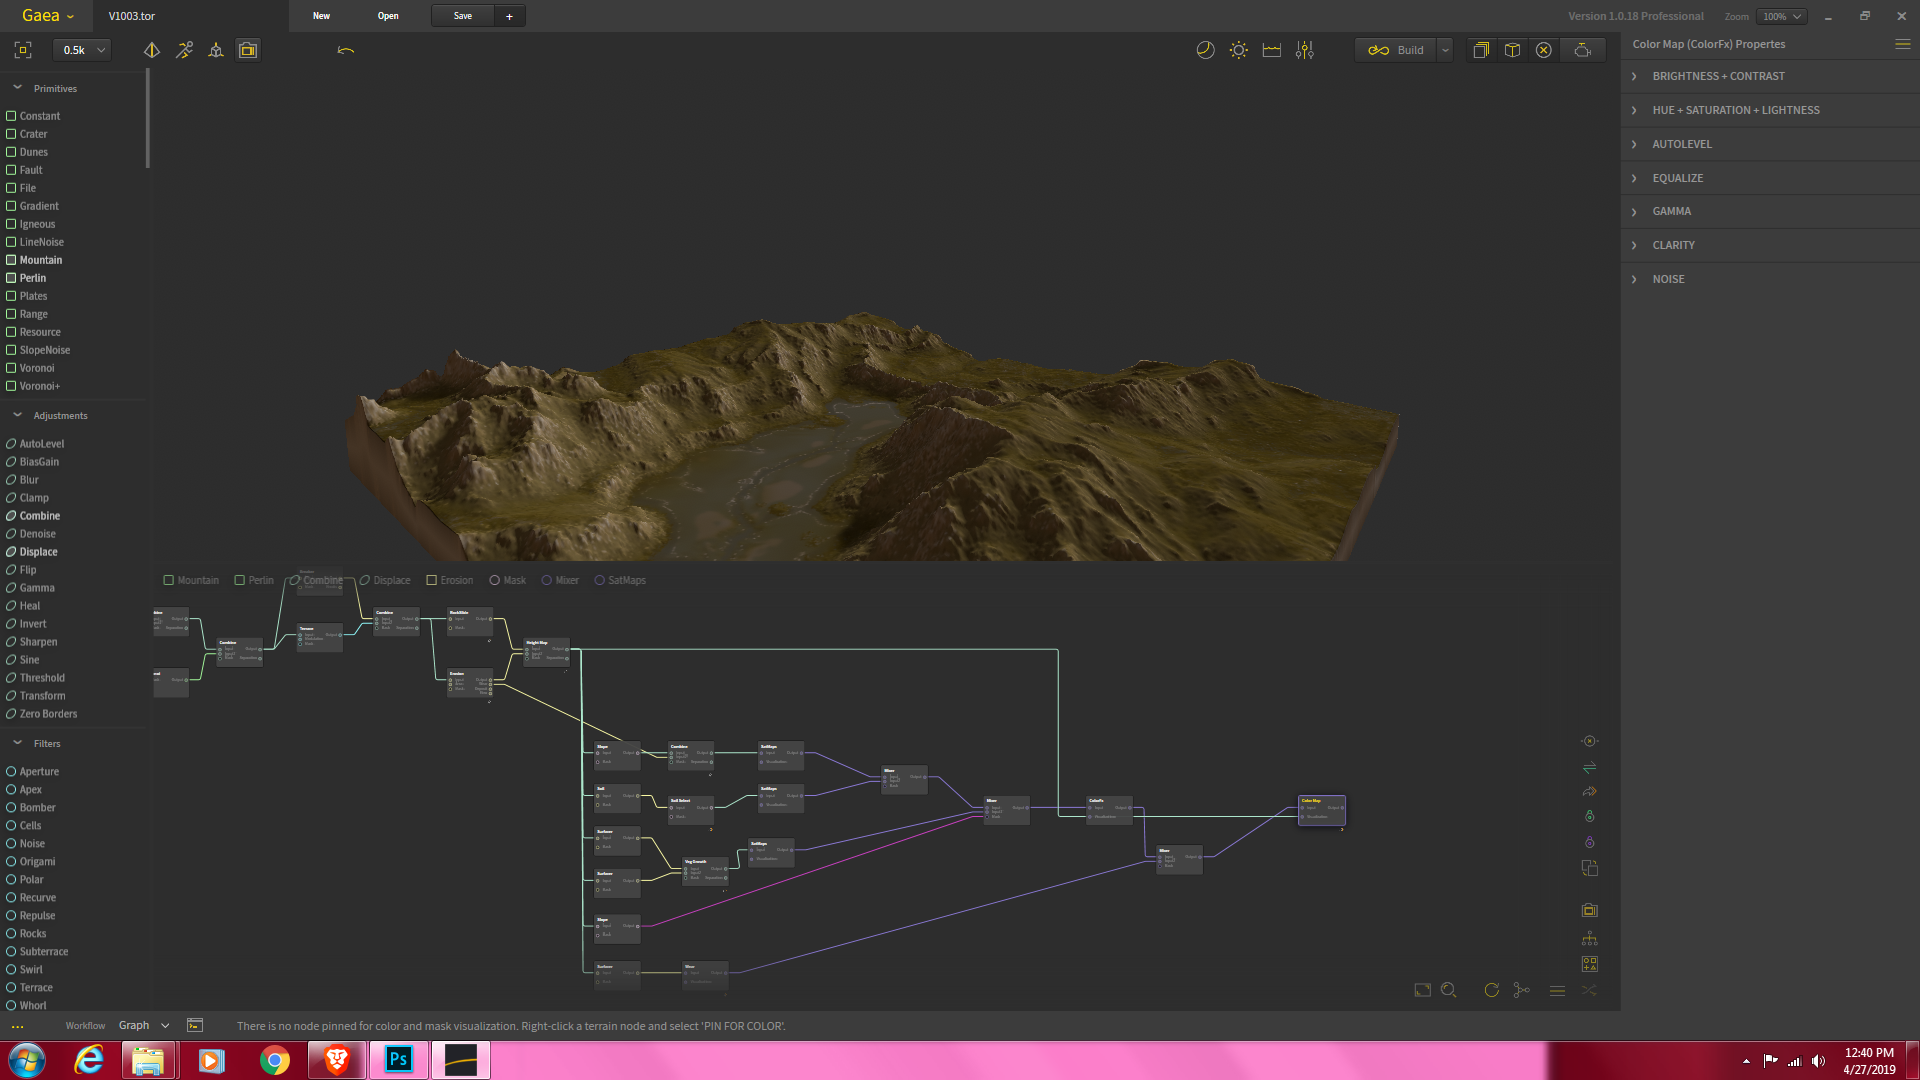The height and width of the screenshot is (1080, 1920).
Task: Select the Mask node radio in quick bar
Action: (494, 580)
